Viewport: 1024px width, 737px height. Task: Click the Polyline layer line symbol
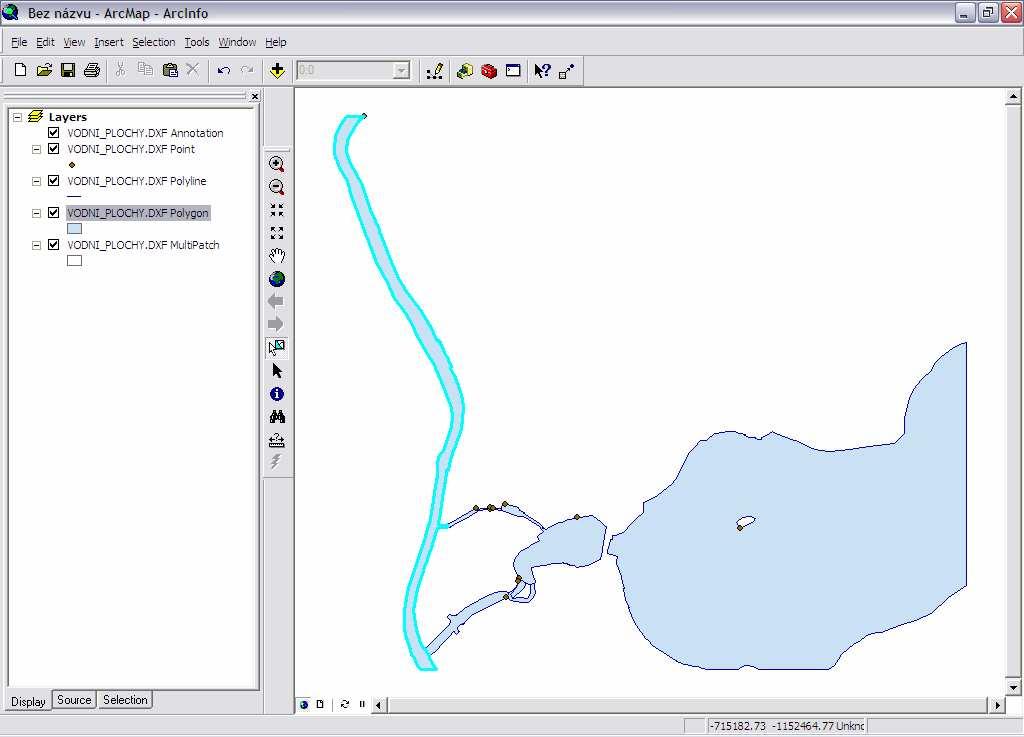[x=74, y=196]
